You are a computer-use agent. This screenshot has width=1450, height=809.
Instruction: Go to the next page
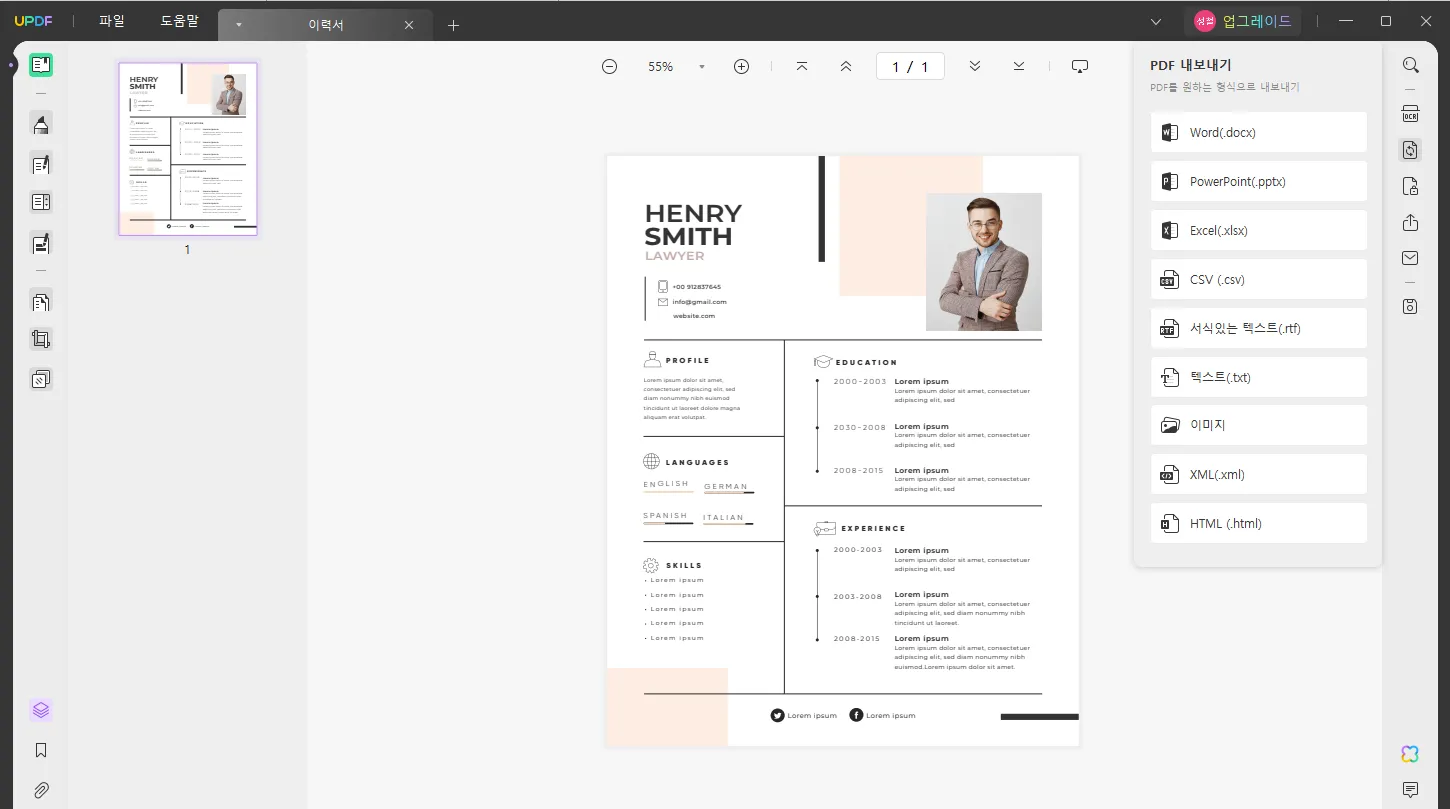975,66
